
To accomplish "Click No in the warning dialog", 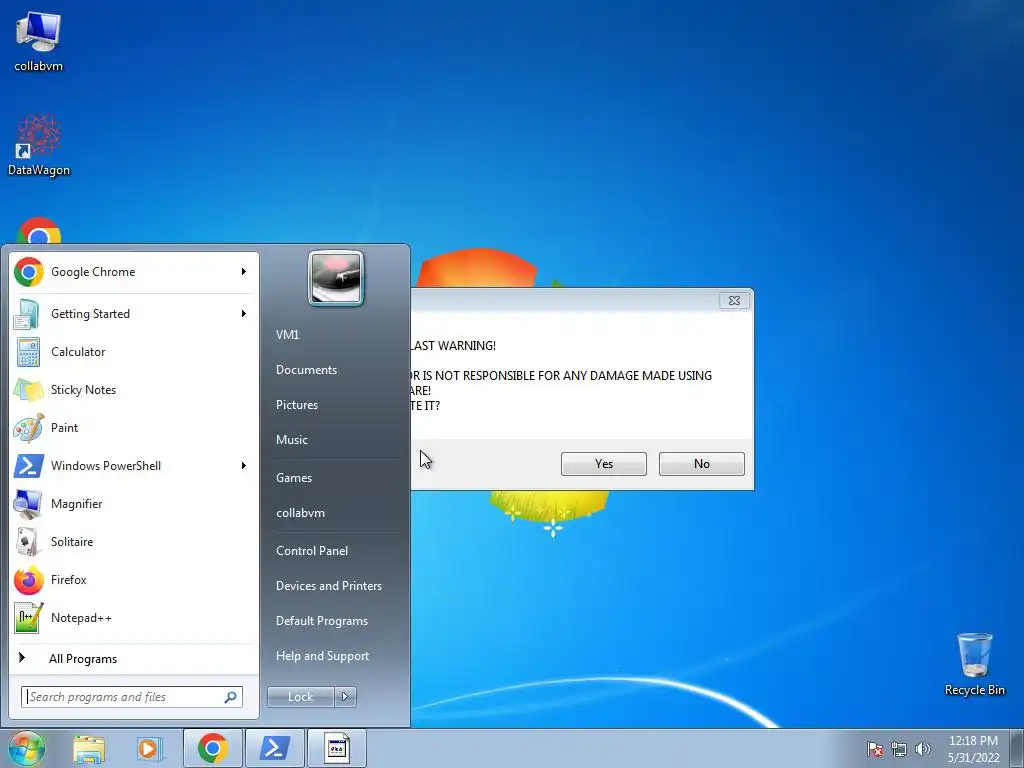I will (701, 464).
